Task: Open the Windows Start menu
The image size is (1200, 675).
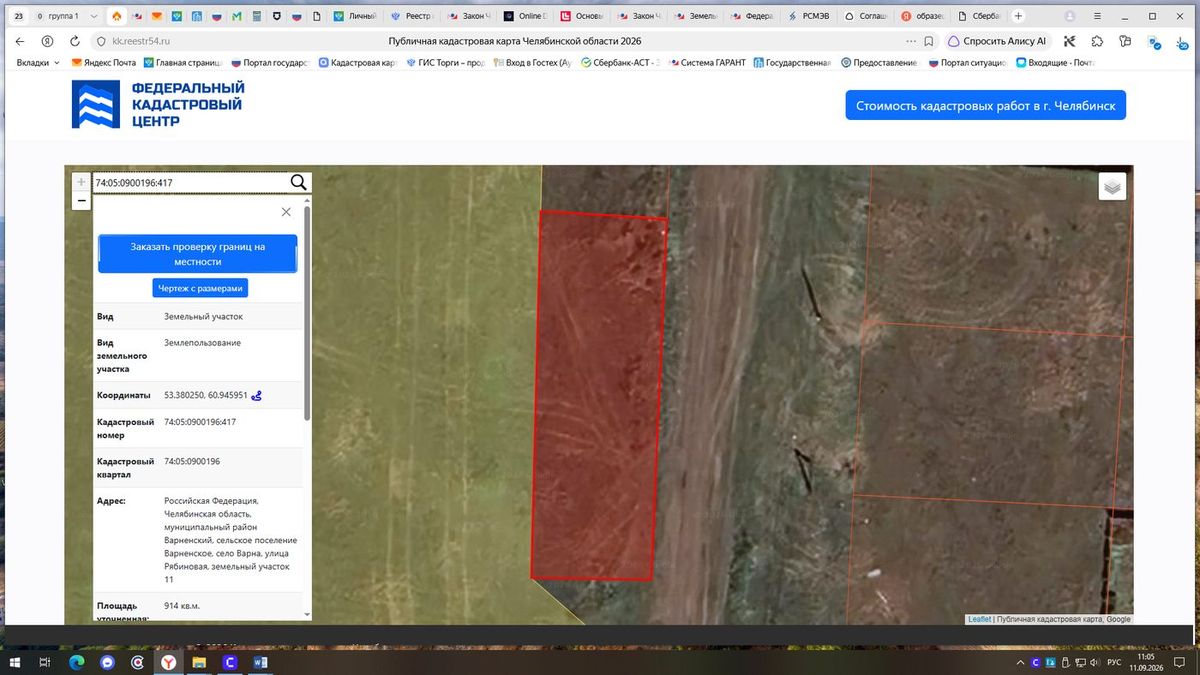Action: point(15,662)
